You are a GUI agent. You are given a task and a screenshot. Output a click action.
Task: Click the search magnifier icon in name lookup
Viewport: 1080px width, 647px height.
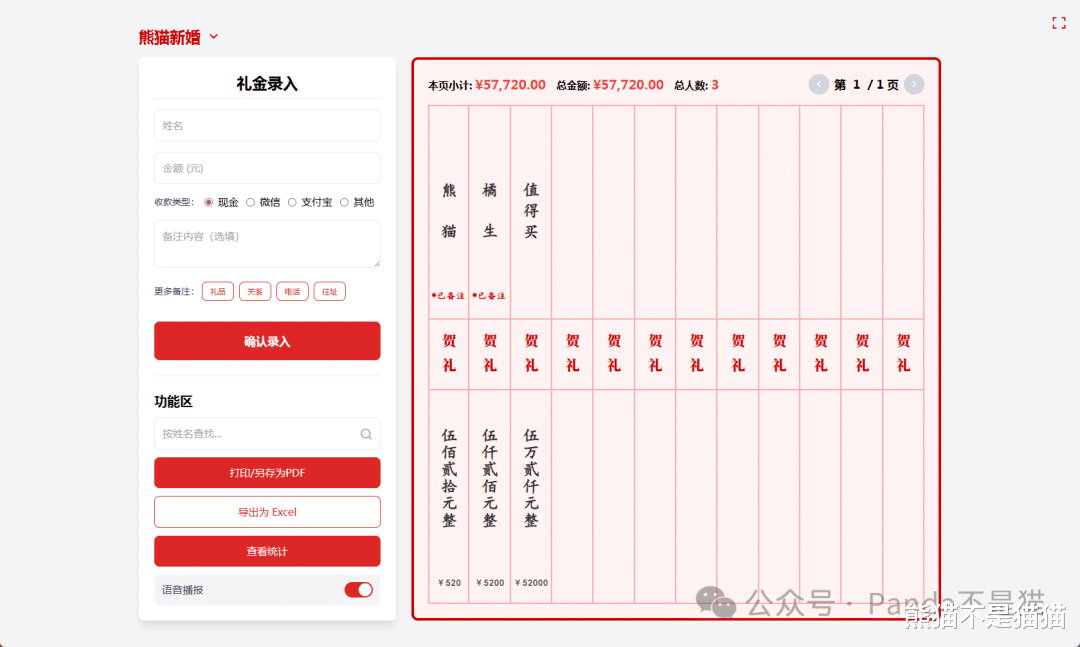366,433
